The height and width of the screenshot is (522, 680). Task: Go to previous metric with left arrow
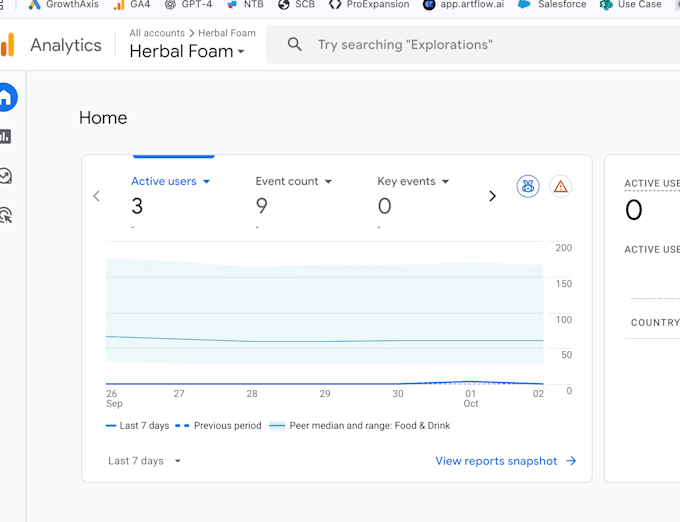click(x=97, y=196)
